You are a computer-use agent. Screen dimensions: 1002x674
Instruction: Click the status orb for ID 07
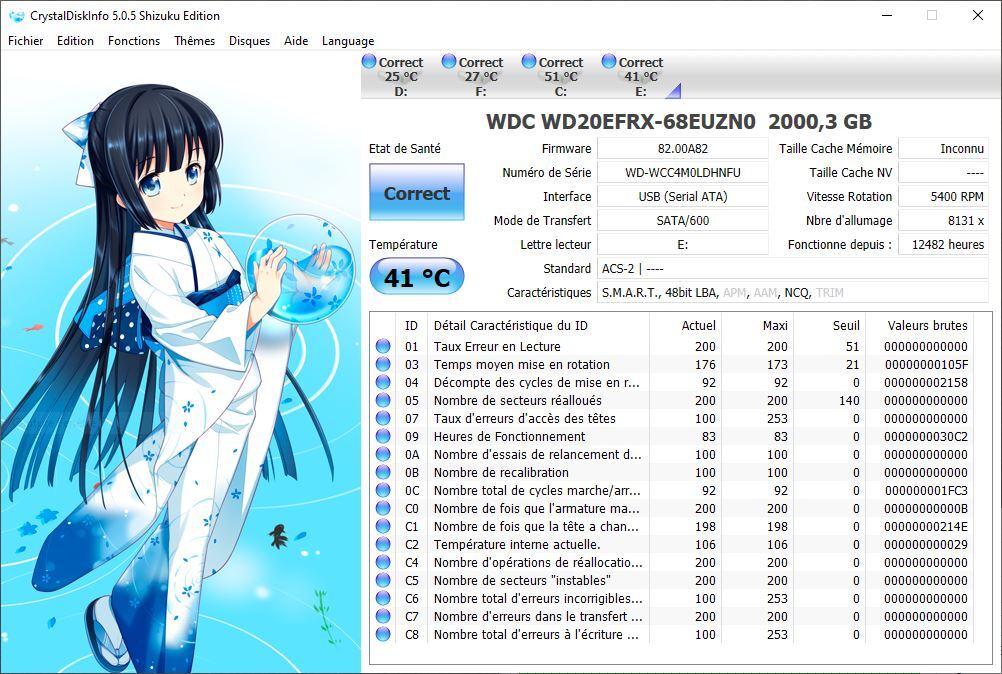pos(383,418)
